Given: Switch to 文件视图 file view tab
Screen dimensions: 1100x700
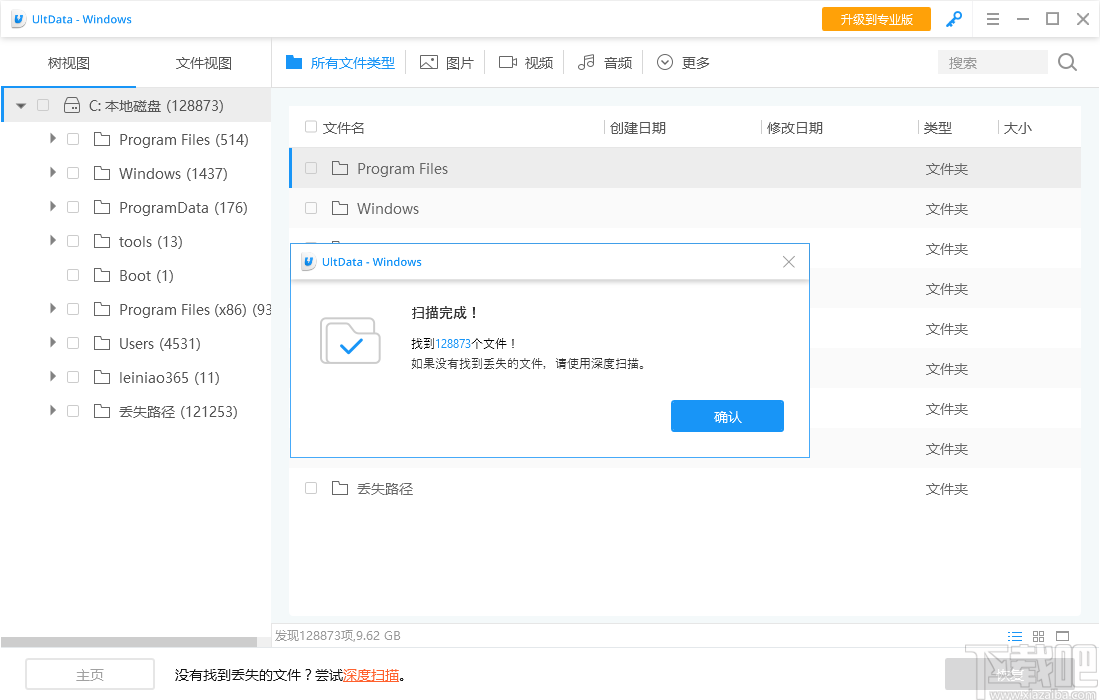Looking at the screenshot, I should [203, 63].
